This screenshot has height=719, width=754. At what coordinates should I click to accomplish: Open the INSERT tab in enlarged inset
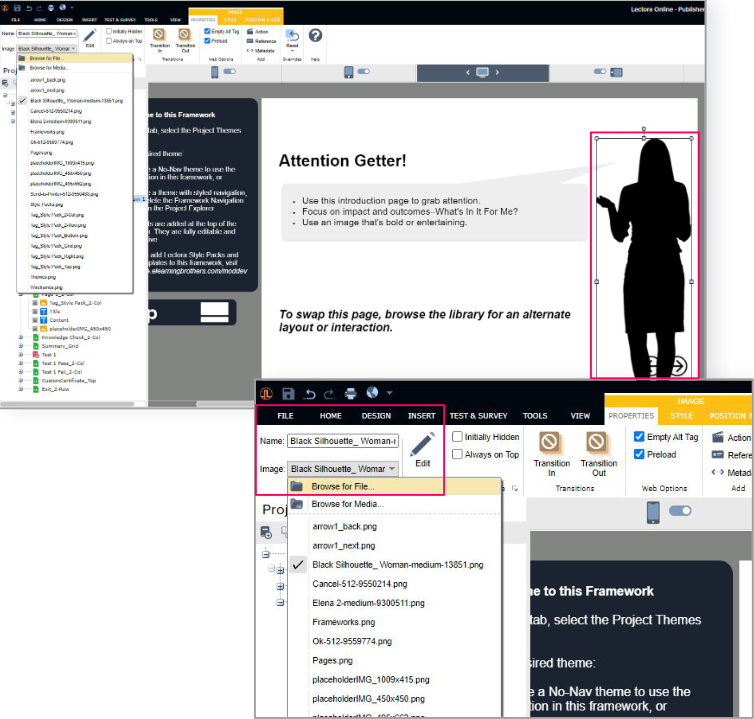click(x=421, y=415)
